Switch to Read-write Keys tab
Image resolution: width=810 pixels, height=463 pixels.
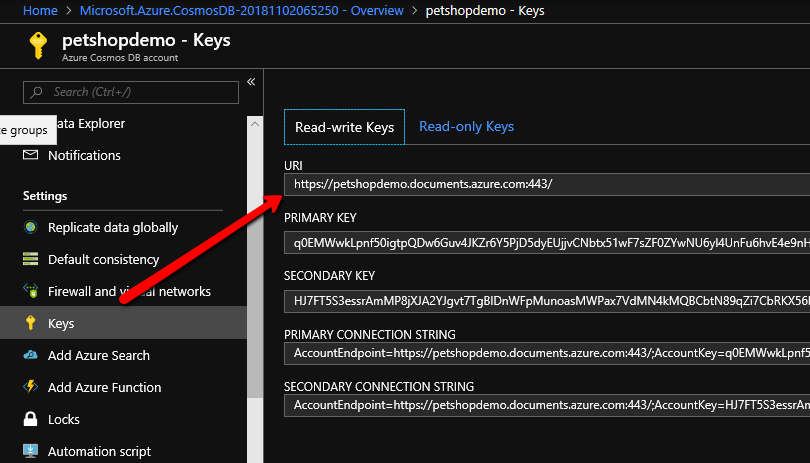coord(345,127)
